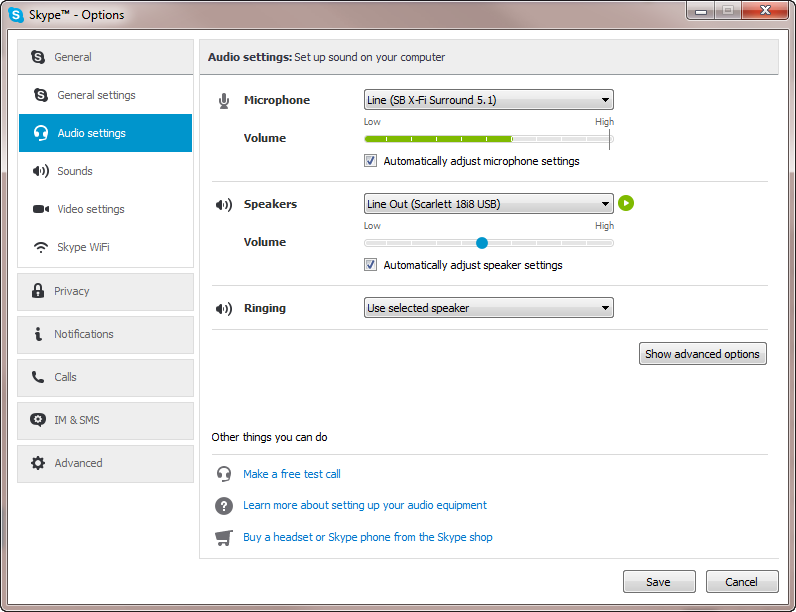Open the Ringing device dropdown
This screenshot has width=796, height=612.
pyautogui.click(x=488, y=308)
